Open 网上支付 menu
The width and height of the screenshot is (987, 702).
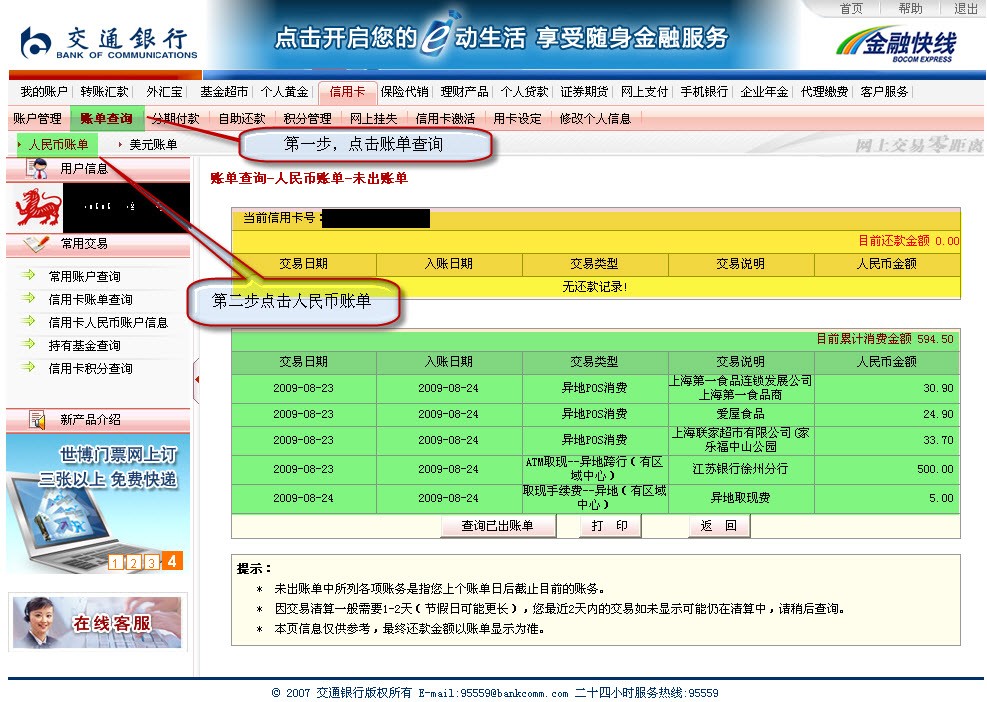pyautogui.click(x=644, y=92)
